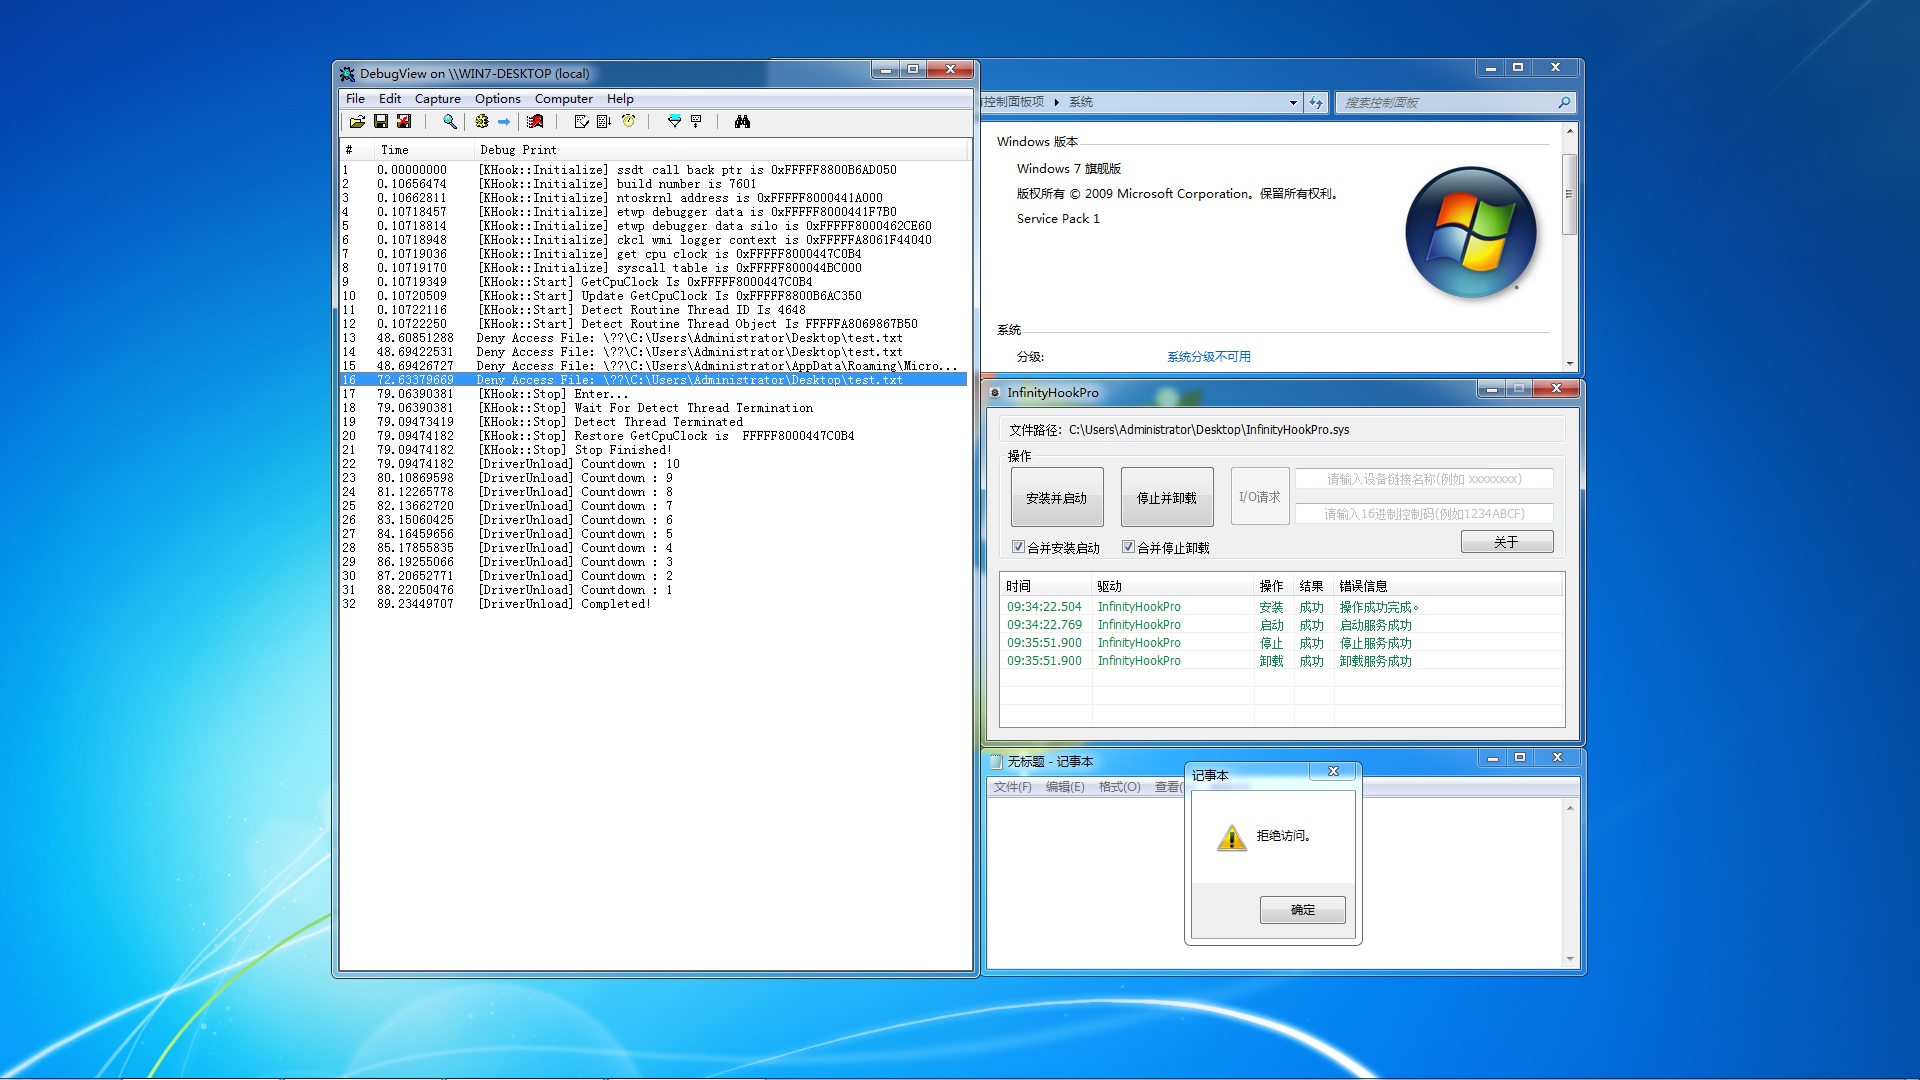Open the Options menu in DebugView
The image size is (1920, 1080).
click(497, 99)
